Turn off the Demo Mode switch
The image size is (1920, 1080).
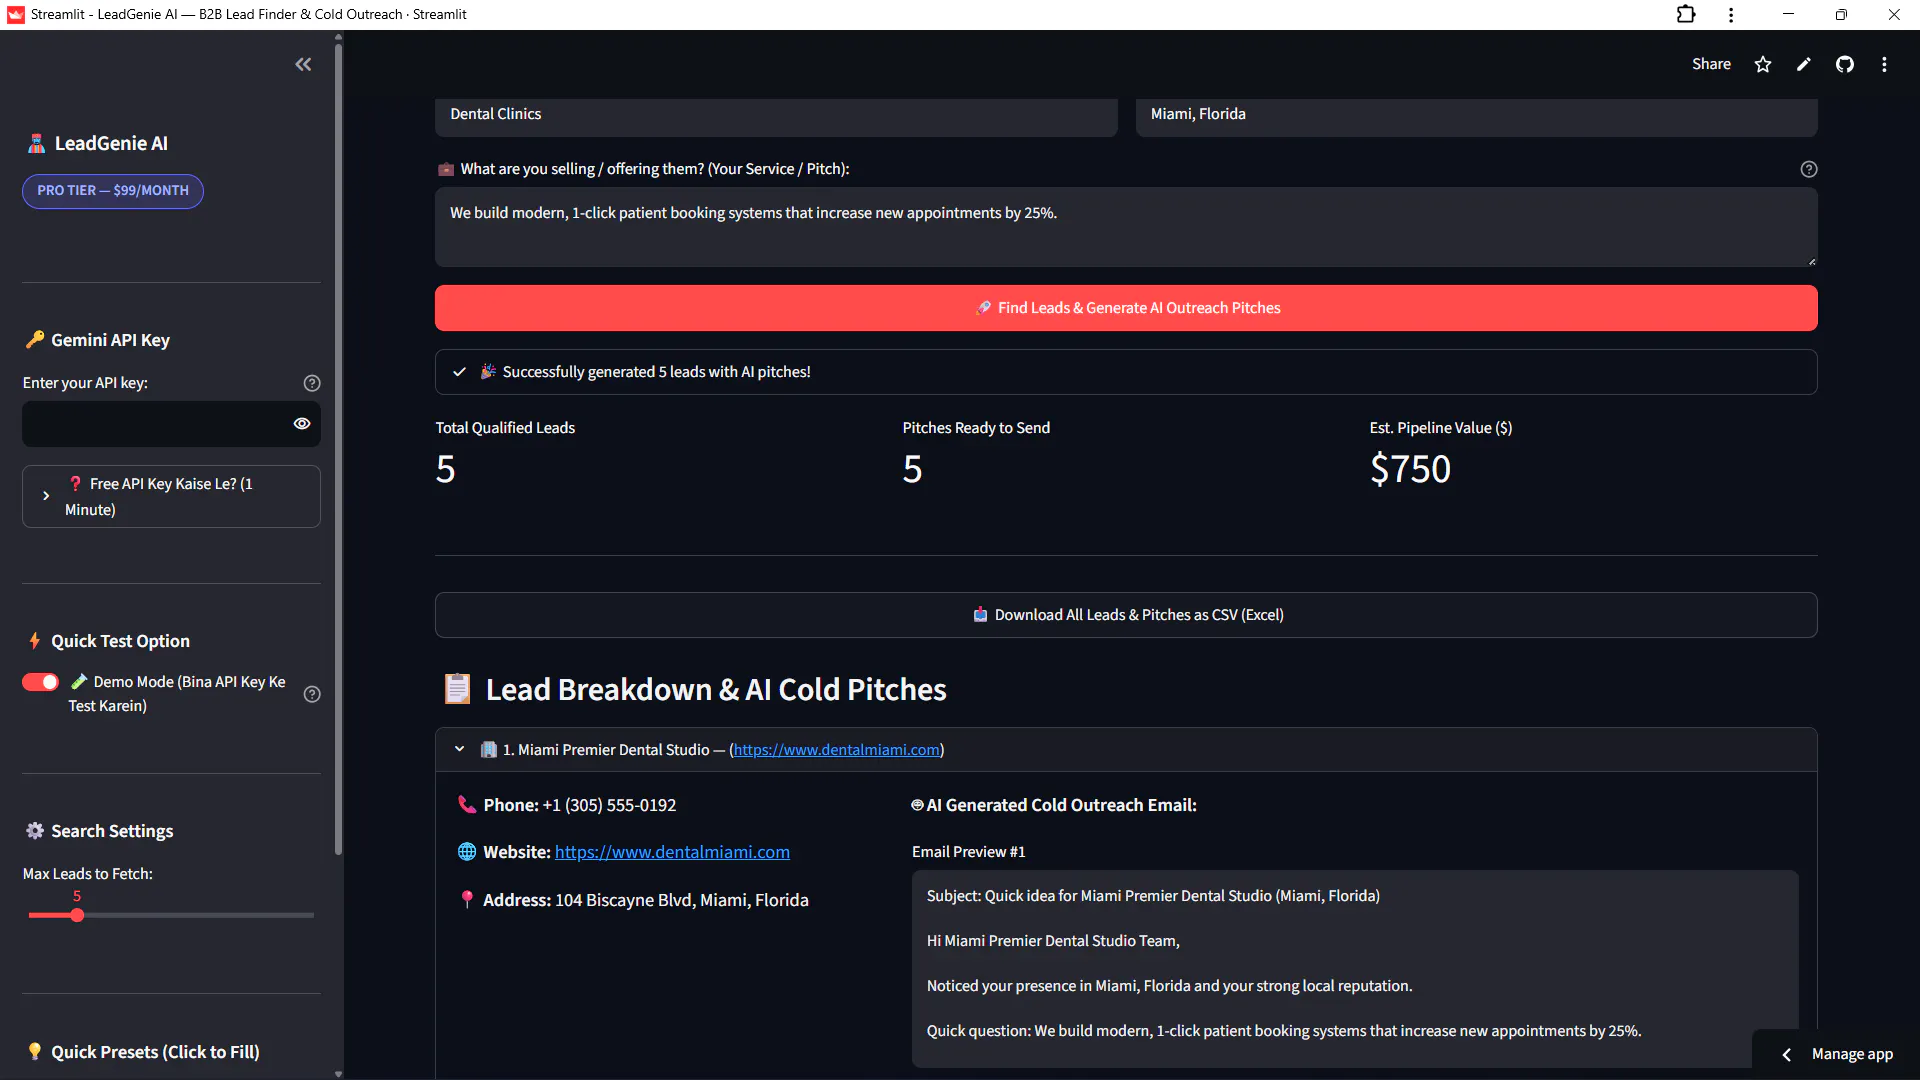pyautogui.click(x=41, y=682)
